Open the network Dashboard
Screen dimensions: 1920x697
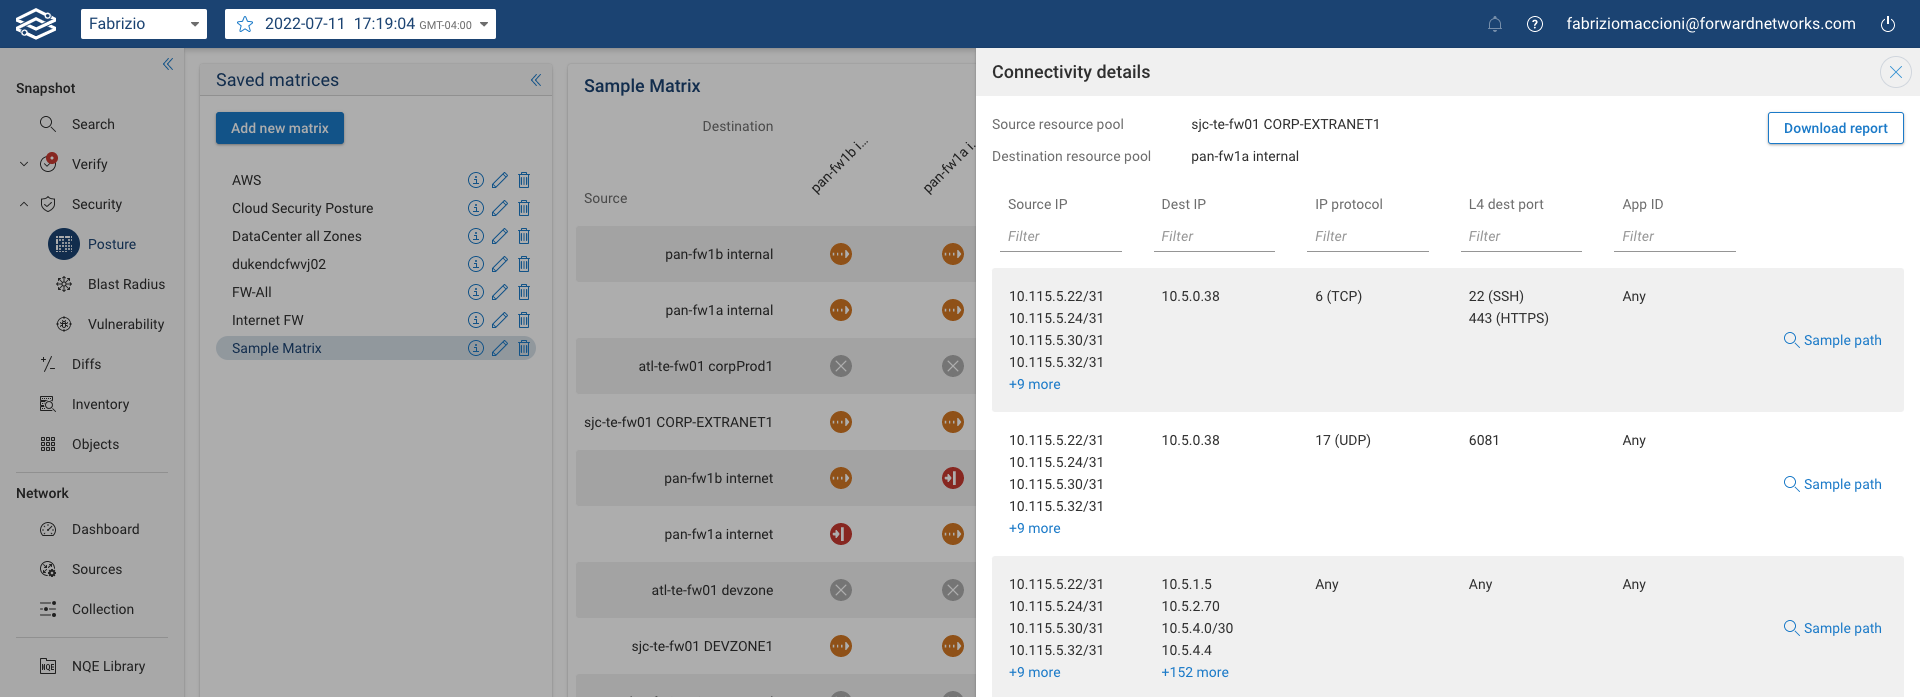[105, 529]
